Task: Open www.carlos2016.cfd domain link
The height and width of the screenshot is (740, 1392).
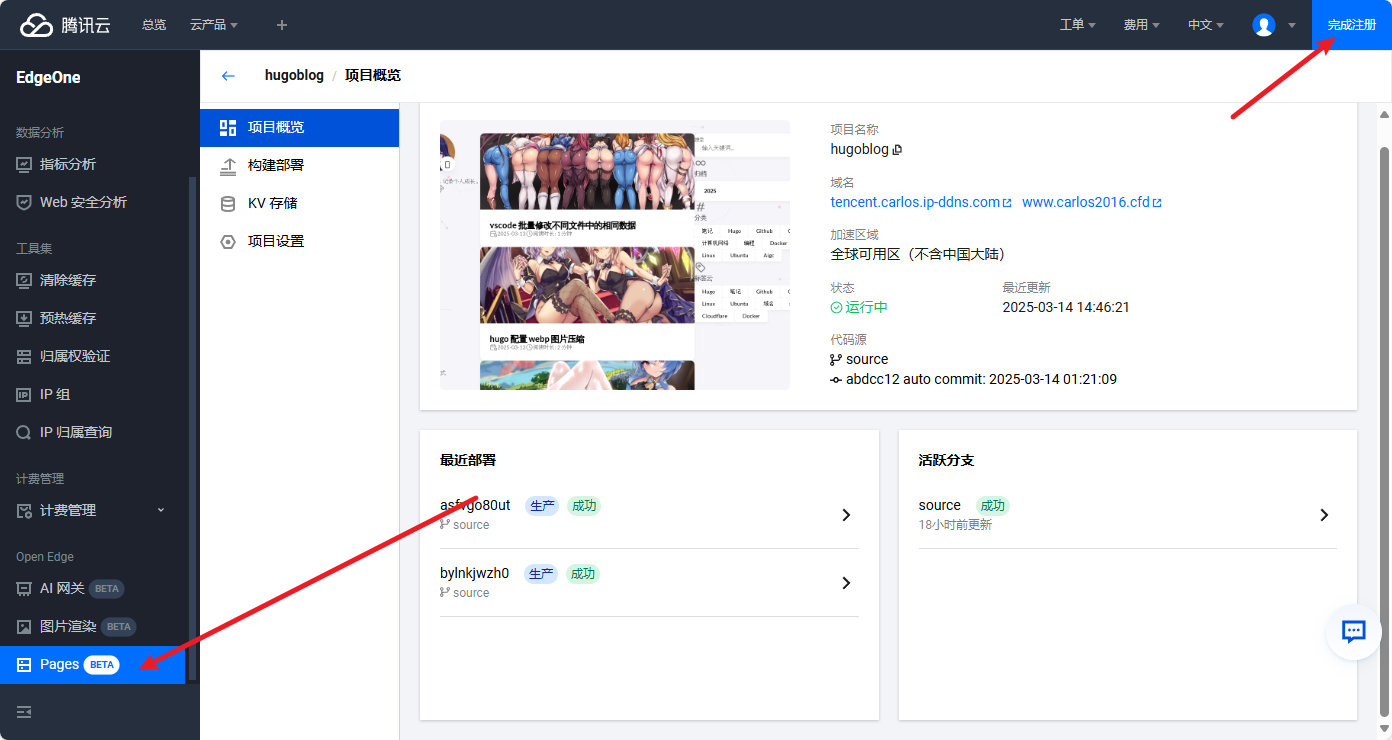Action: (1092, 202)
